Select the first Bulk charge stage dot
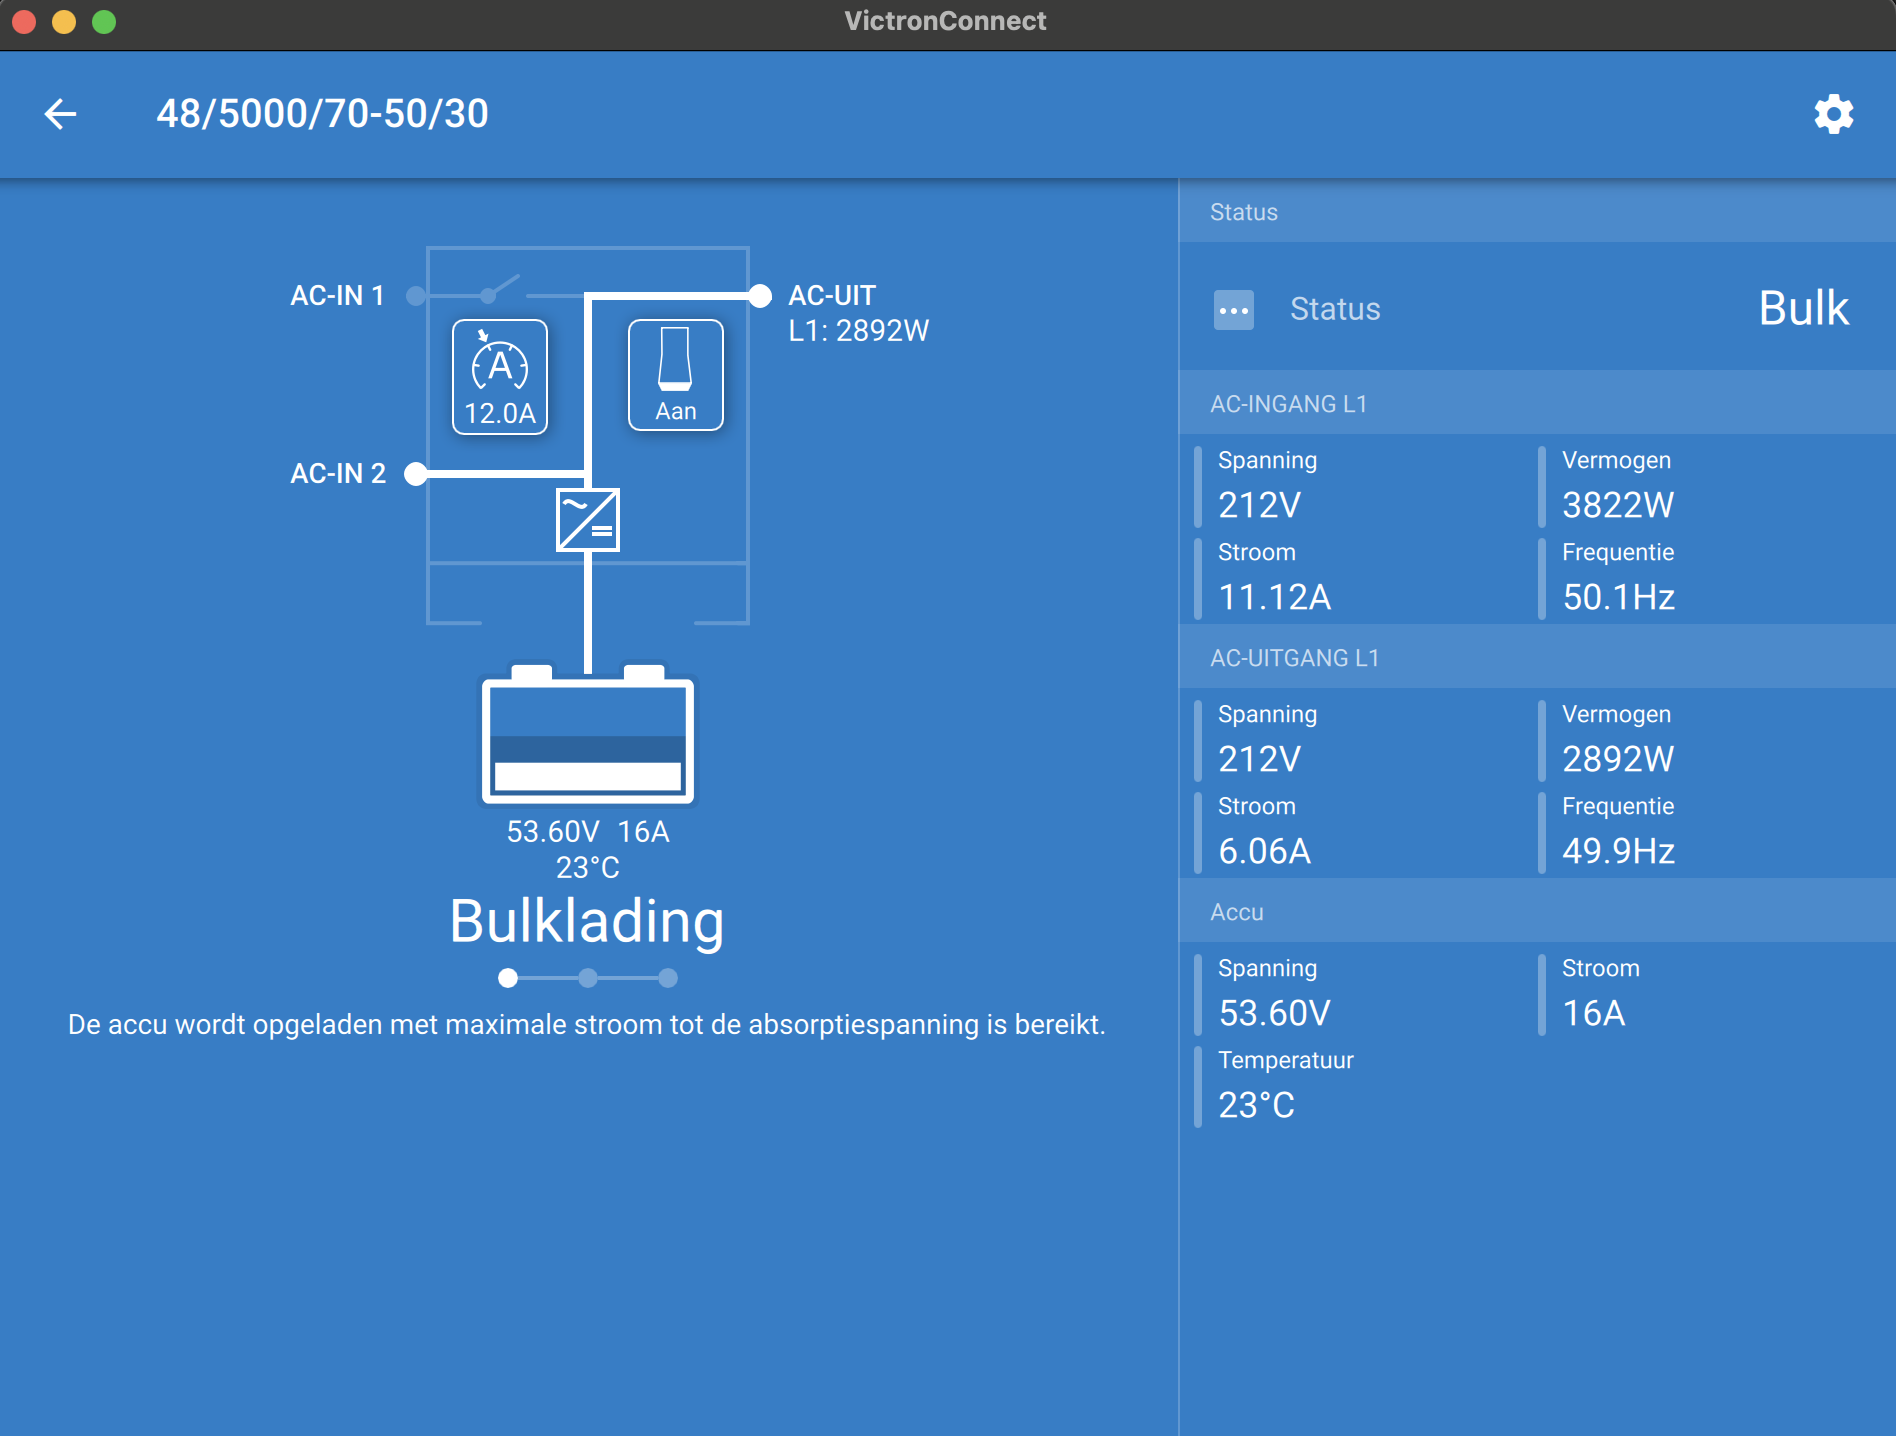 coord(508,978)
